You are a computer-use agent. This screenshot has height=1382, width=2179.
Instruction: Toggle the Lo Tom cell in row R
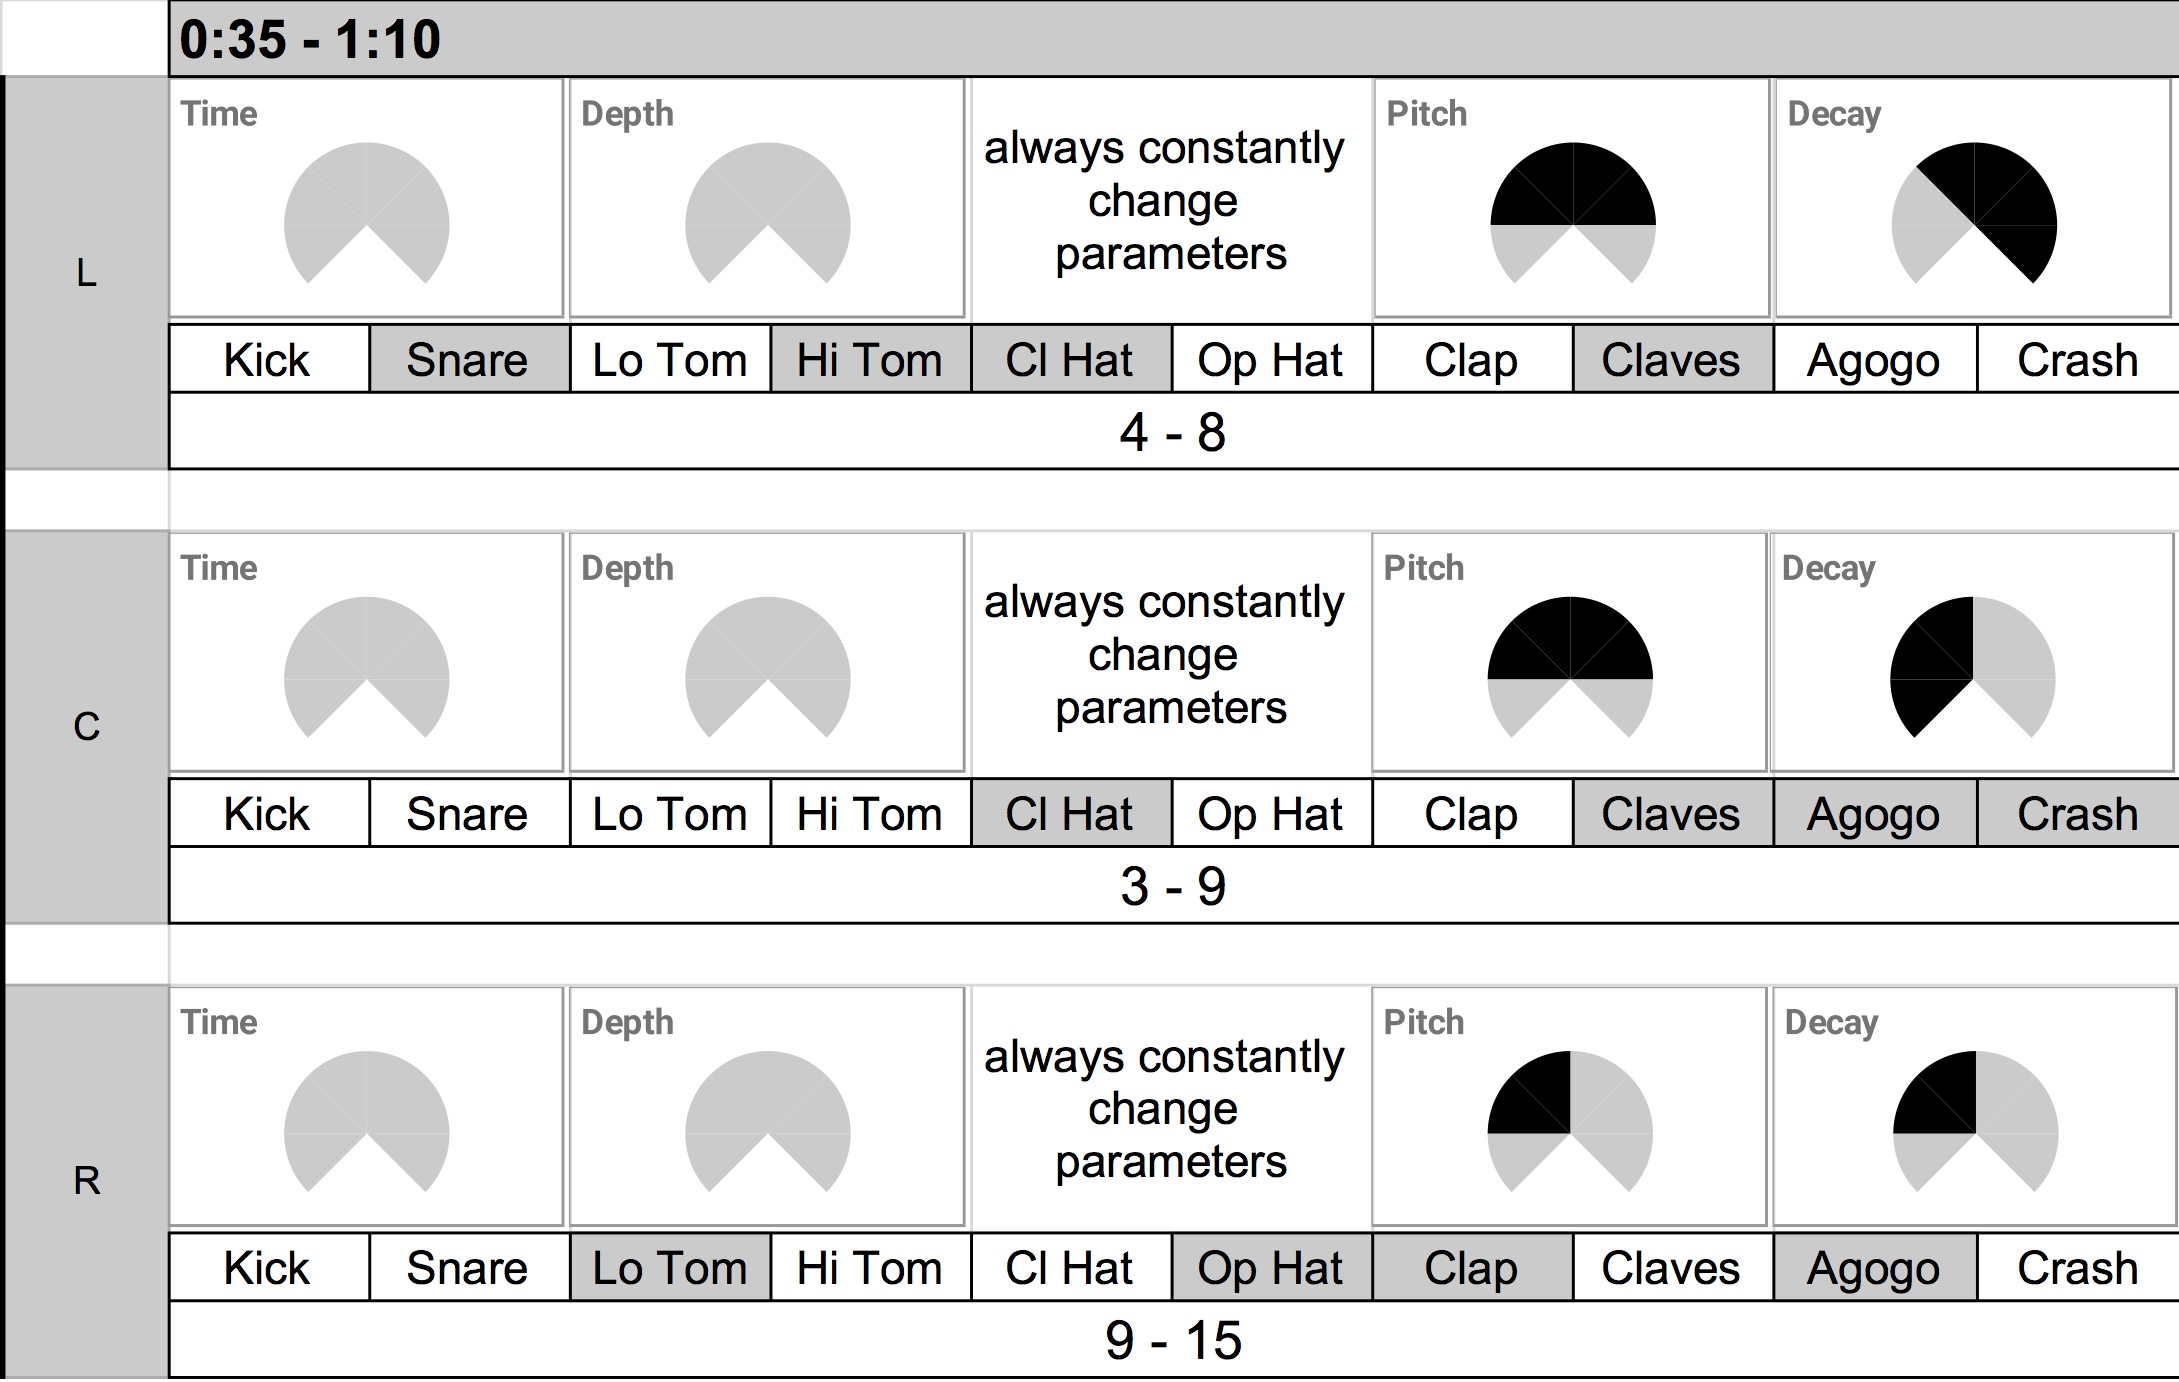[x=669, y=1268]
